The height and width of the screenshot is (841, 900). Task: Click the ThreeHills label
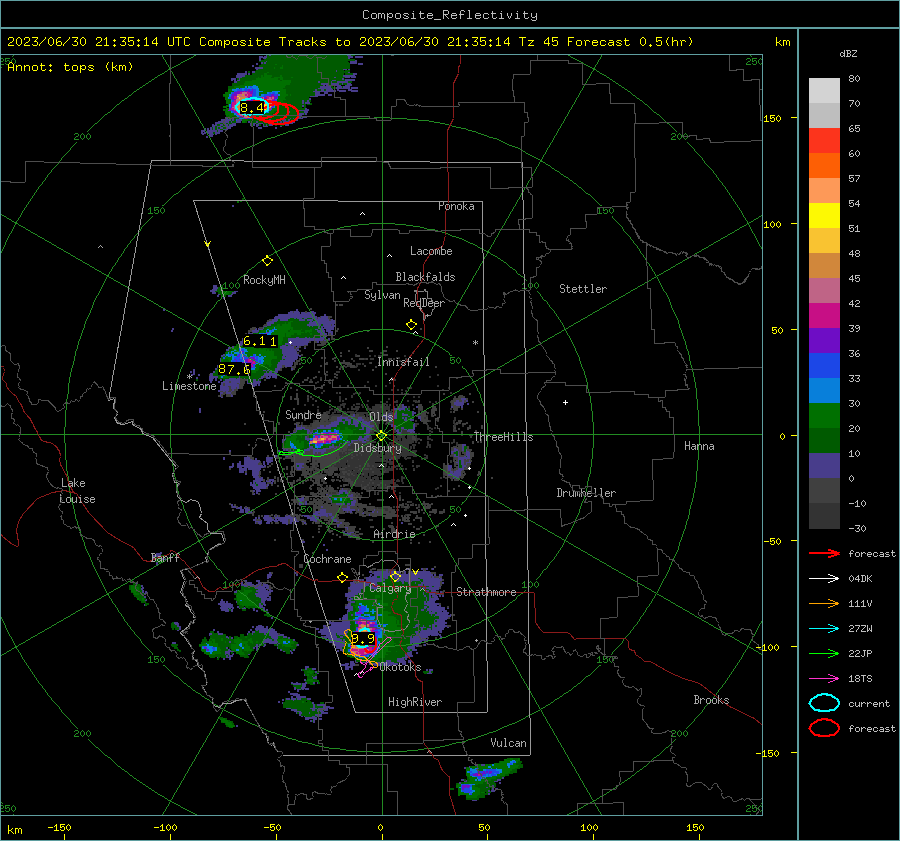(503, 437)
